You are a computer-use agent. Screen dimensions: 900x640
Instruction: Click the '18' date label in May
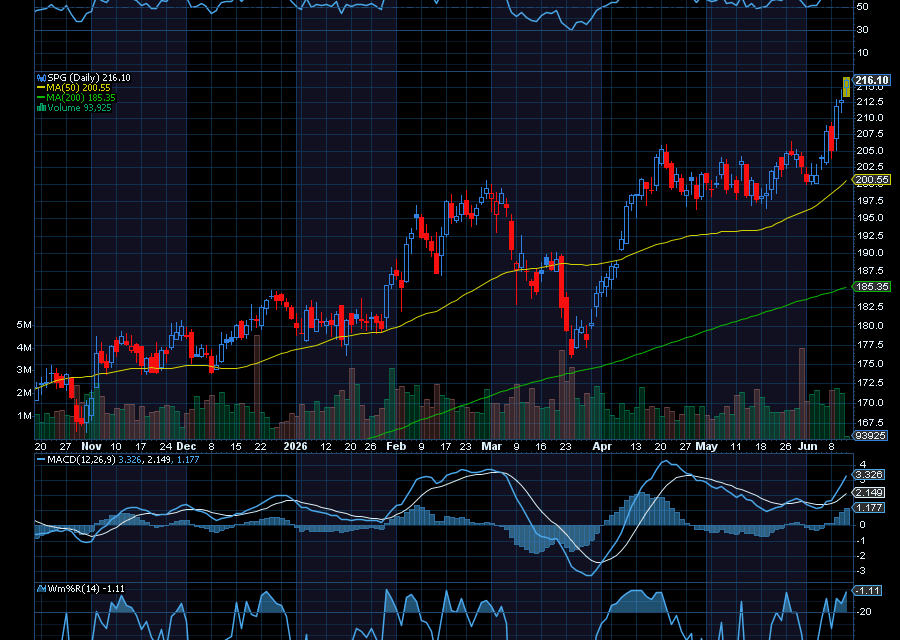(761, 446)
